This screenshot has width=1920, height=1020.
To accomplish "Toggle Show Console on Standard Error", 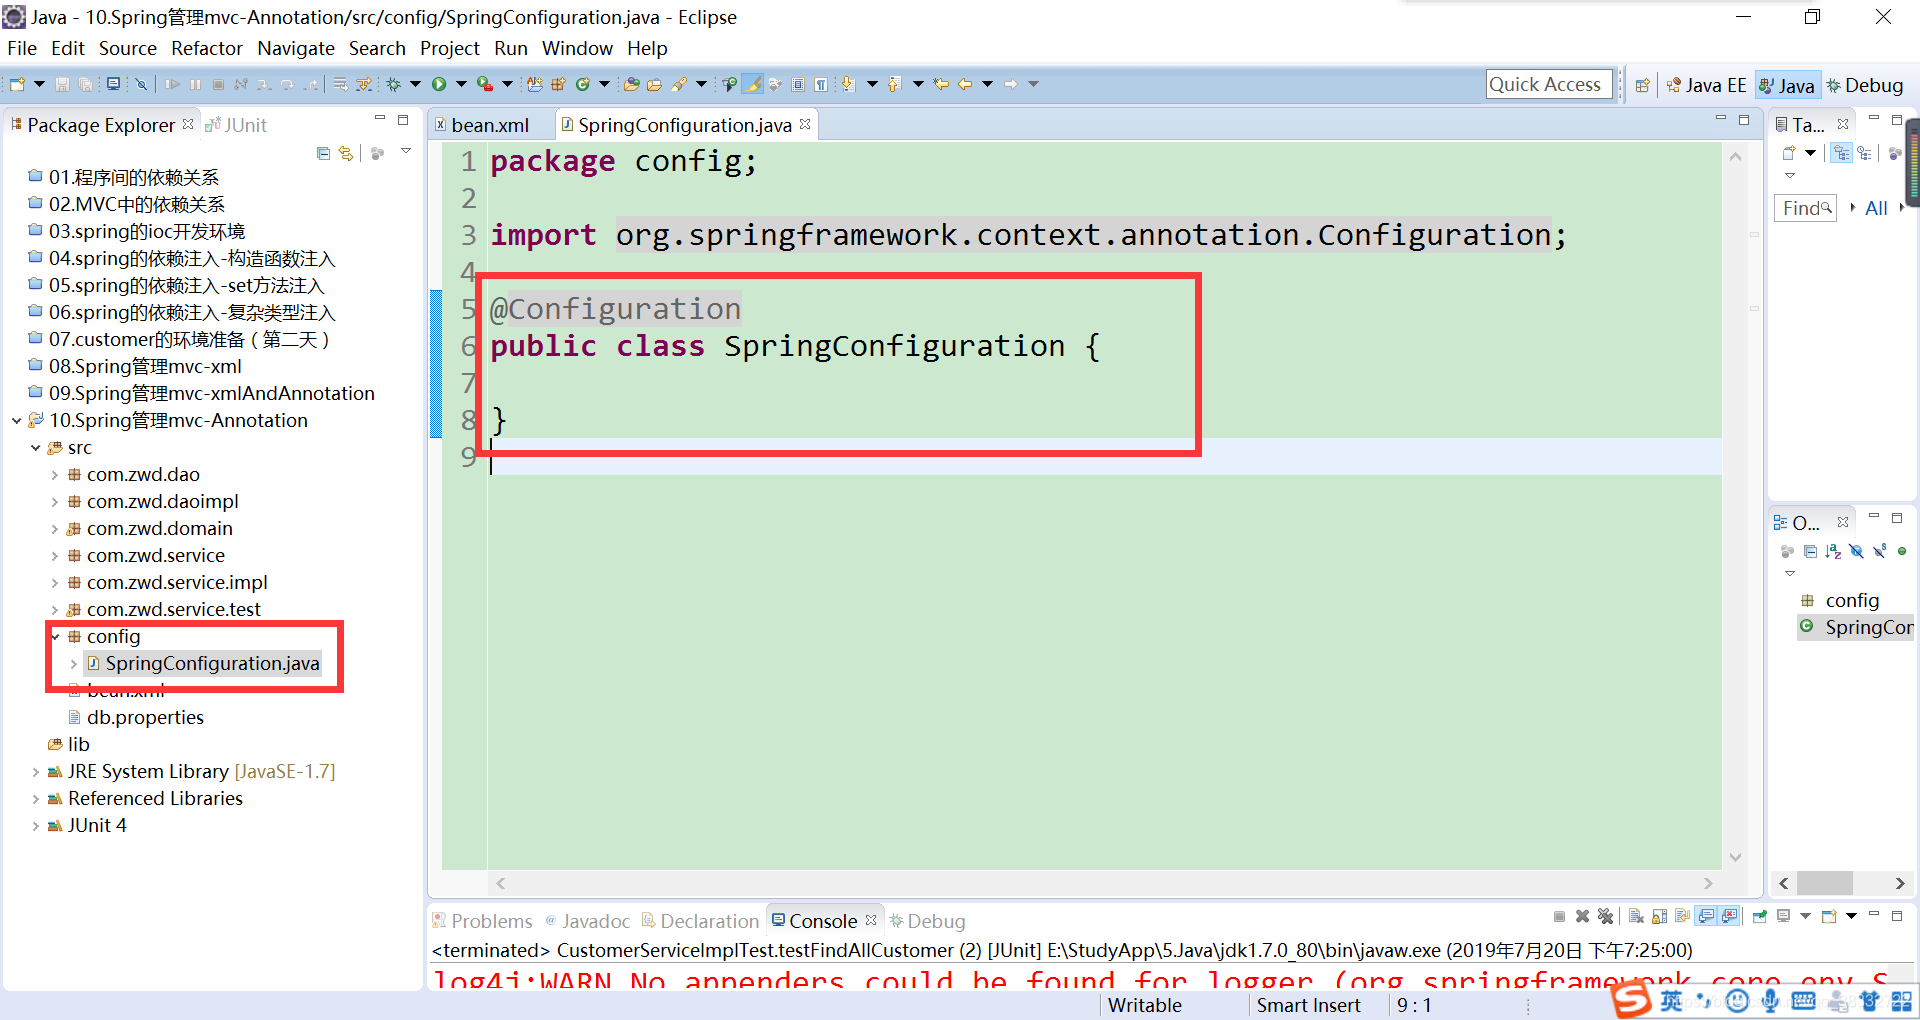I will [x=1729, y=916].
